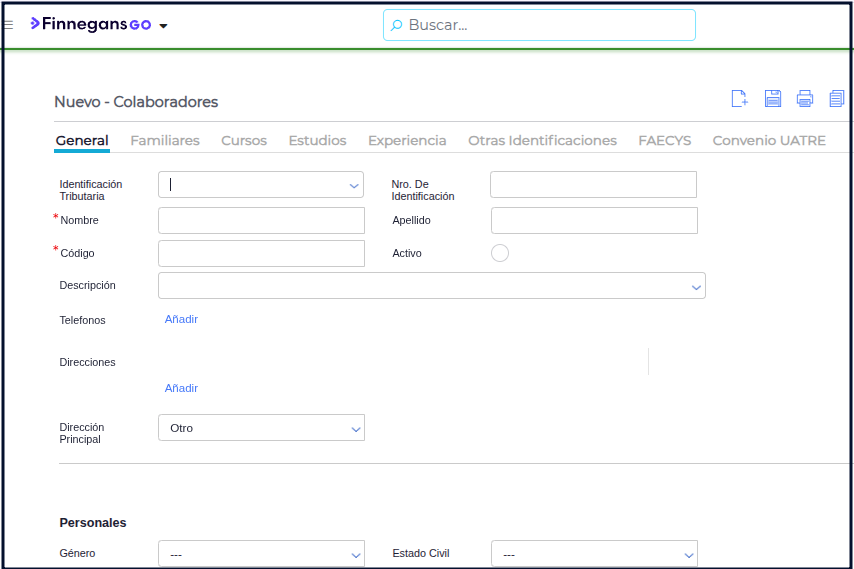The image size is (854, 569).
Task: Toggle the Activo radio button
Action: [x=500, y=253]
